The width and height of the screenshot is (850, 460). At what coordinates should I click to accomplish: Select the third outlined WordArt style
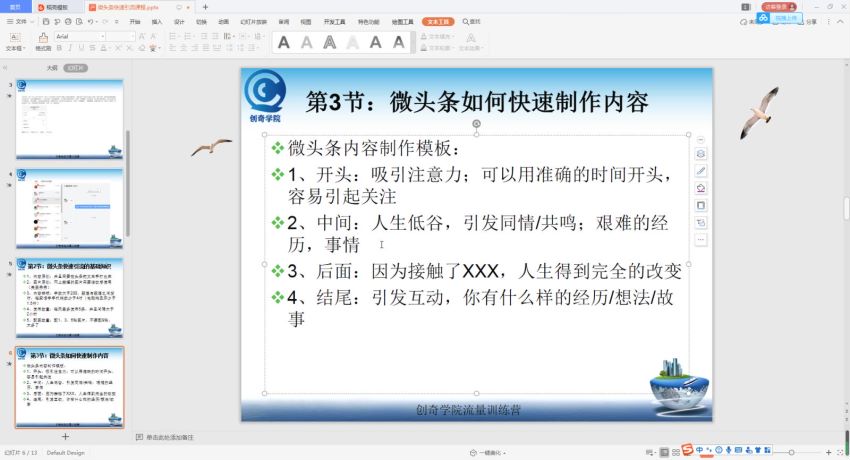coord(330,43)
